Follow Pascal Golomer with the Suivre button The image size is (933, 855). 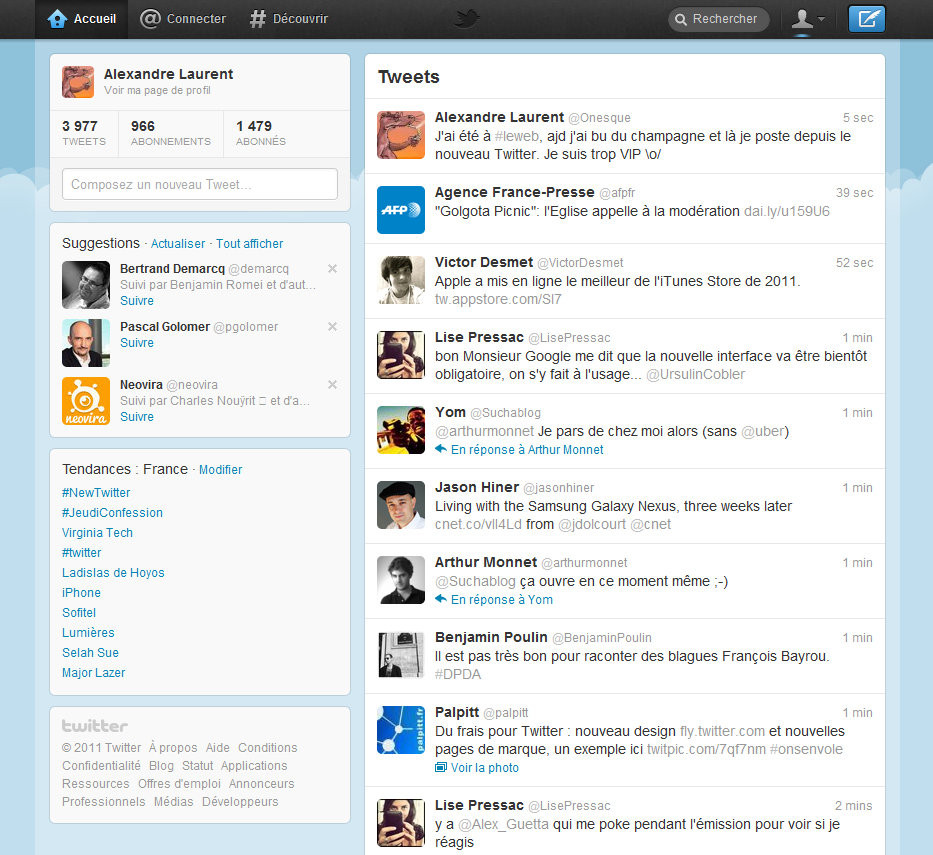137,343
